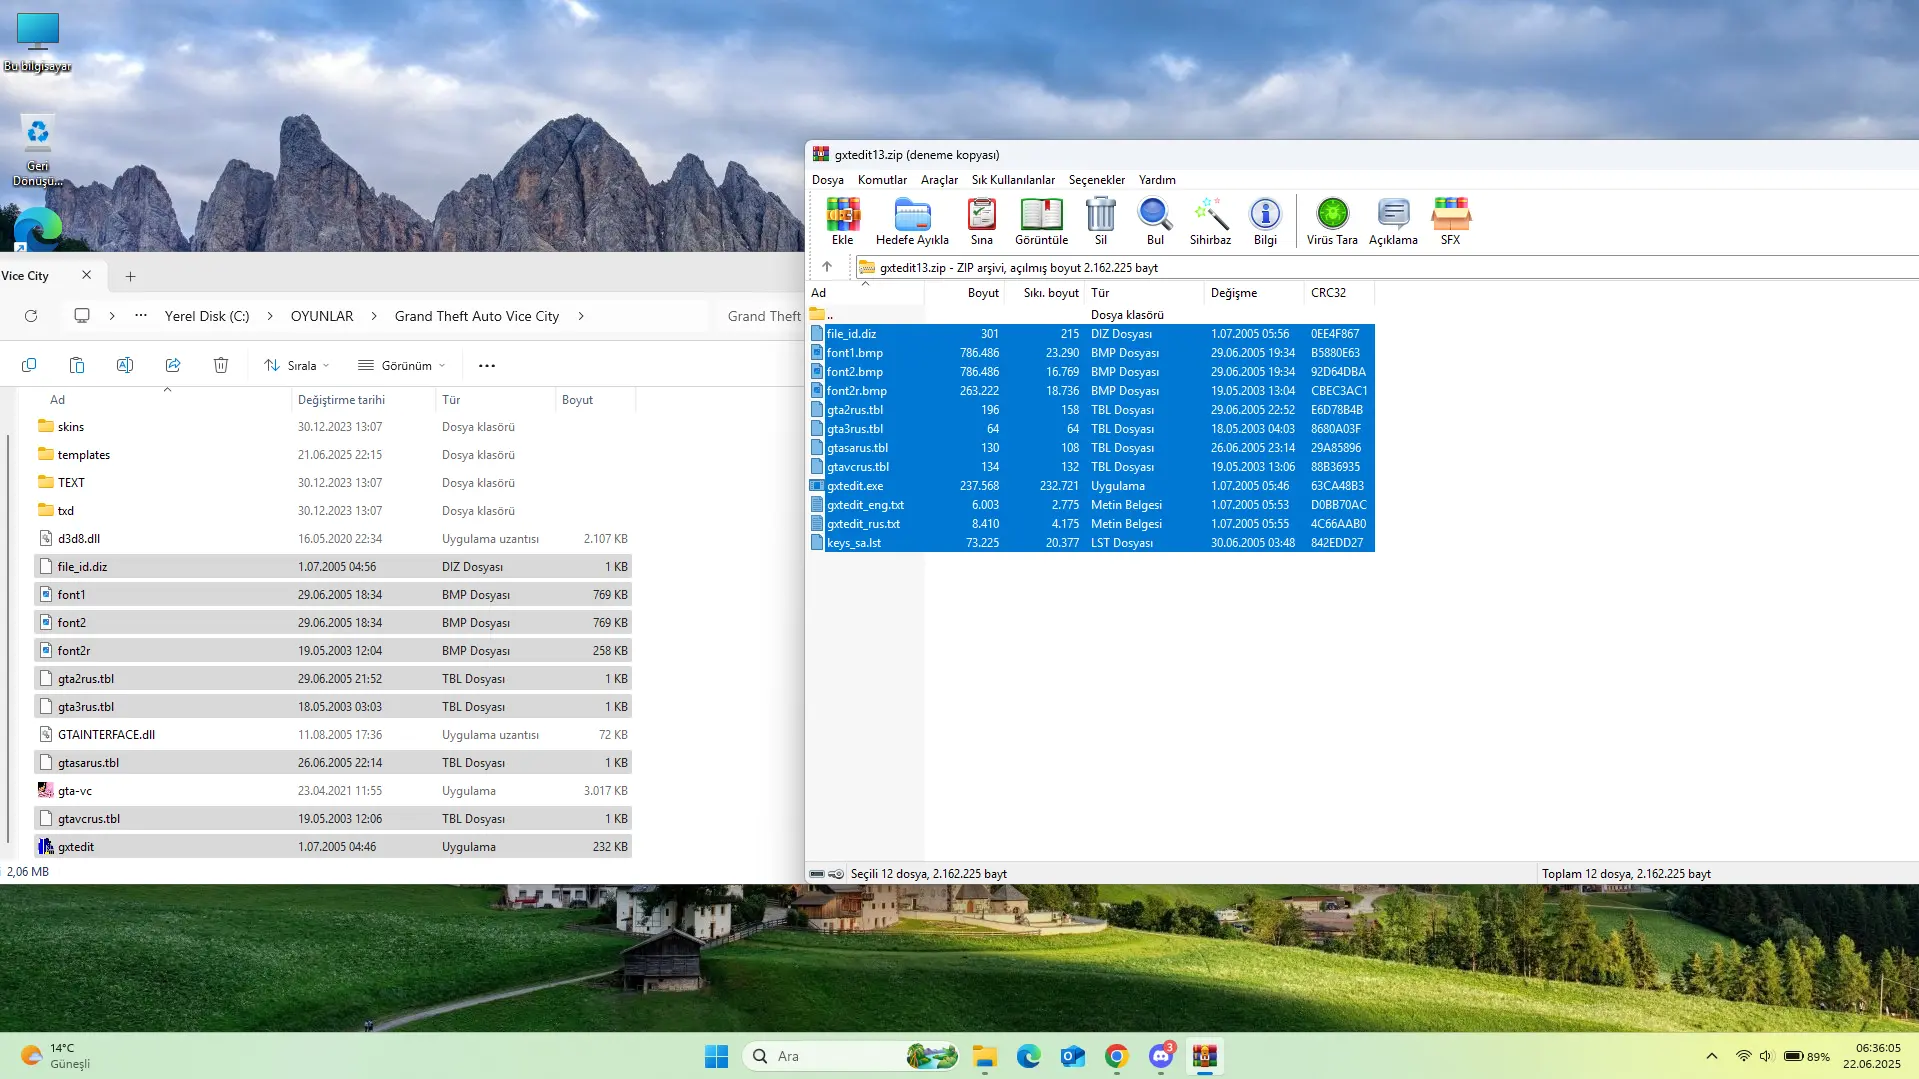Run the Sına test tool
Screen dimensions: 1919x1079
point(982,221)
